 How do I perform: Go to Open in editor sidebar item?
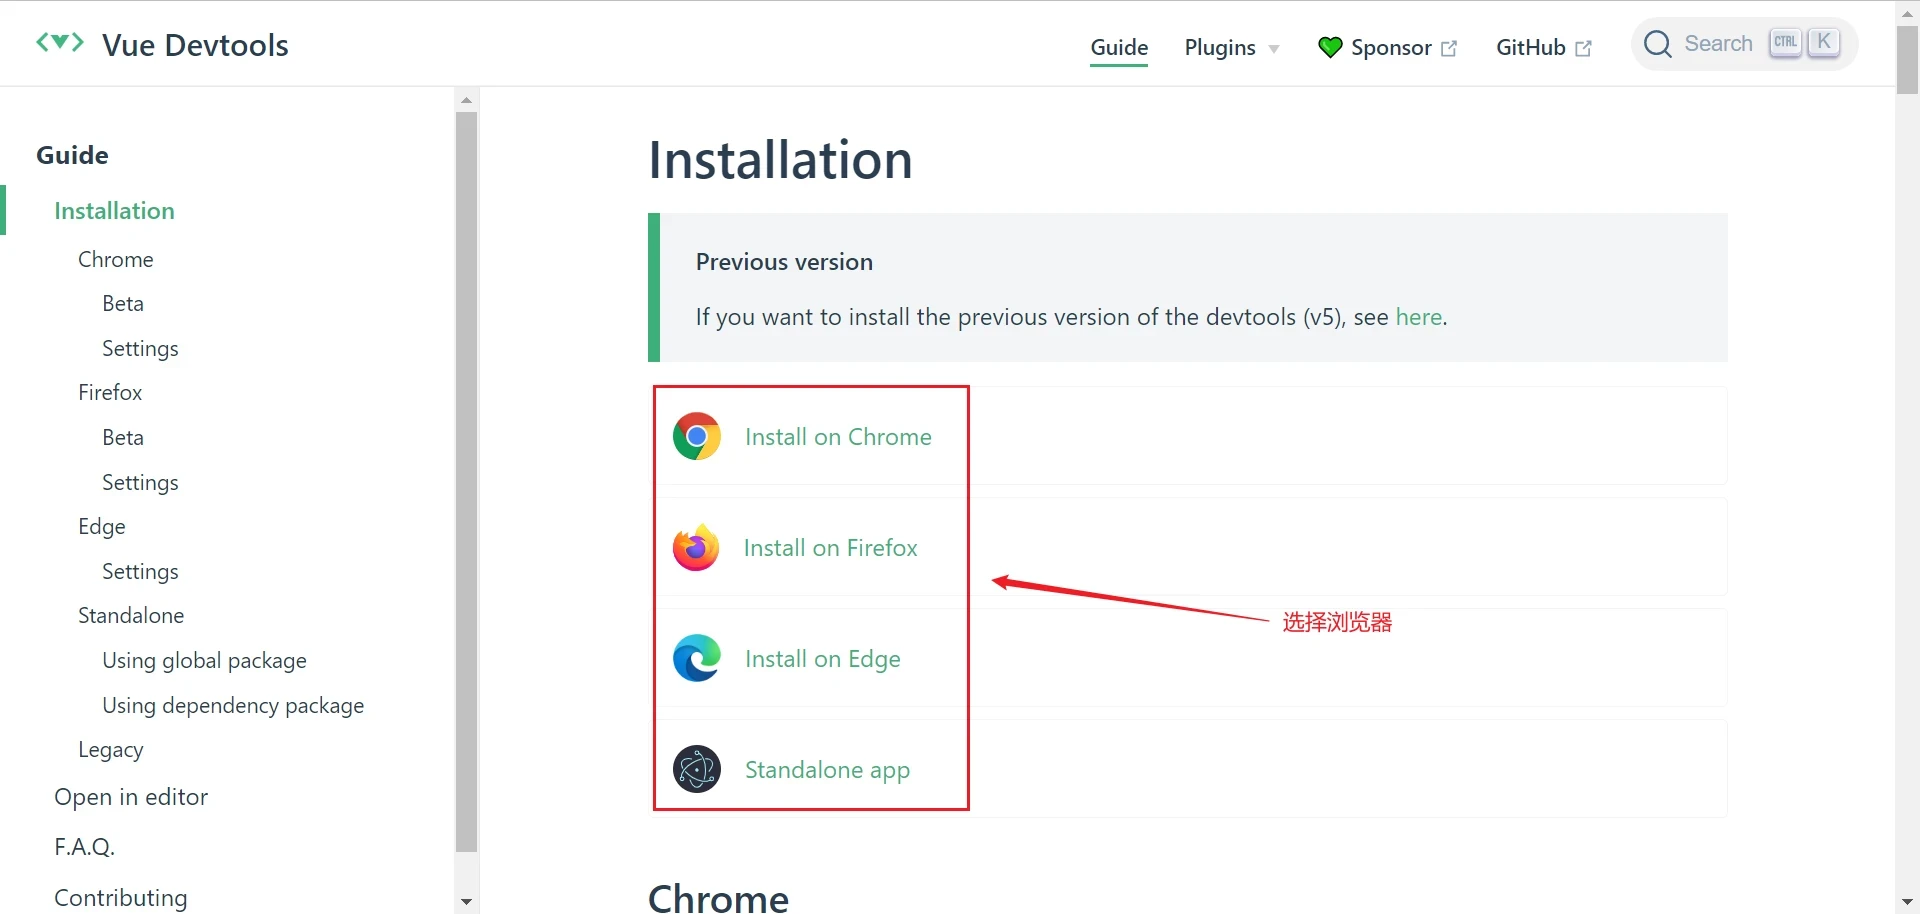(131, 797)
